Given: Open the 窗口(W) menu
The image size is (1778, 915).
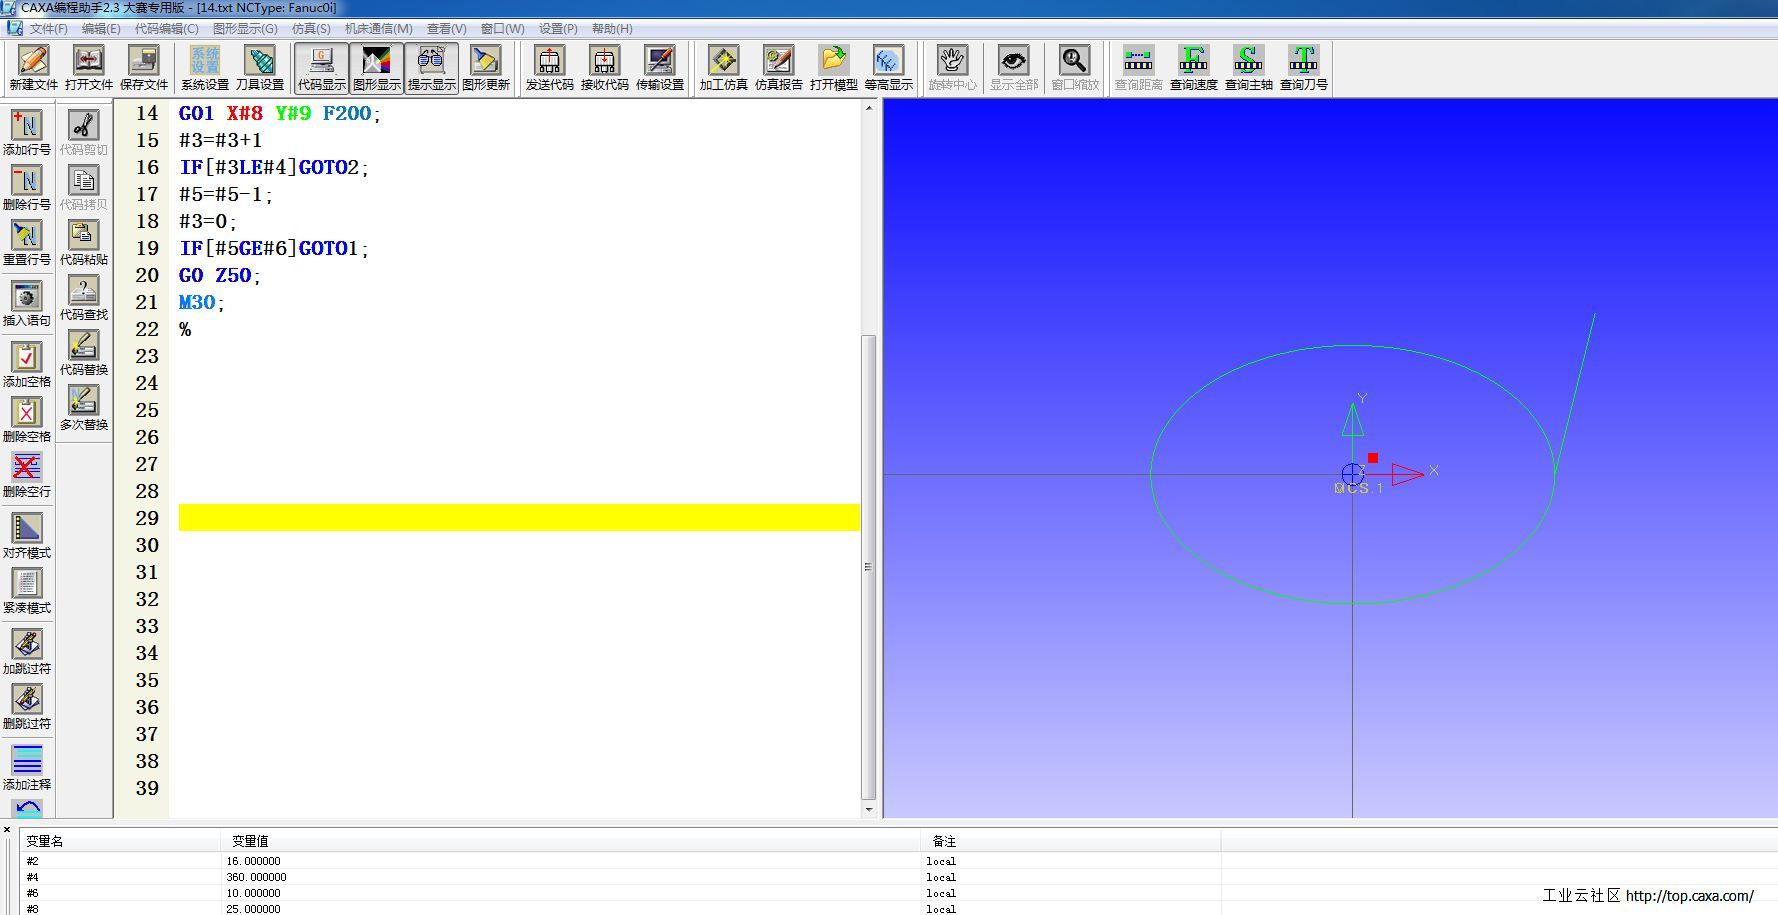Looking at the screenshot, I should pos(502,29).
